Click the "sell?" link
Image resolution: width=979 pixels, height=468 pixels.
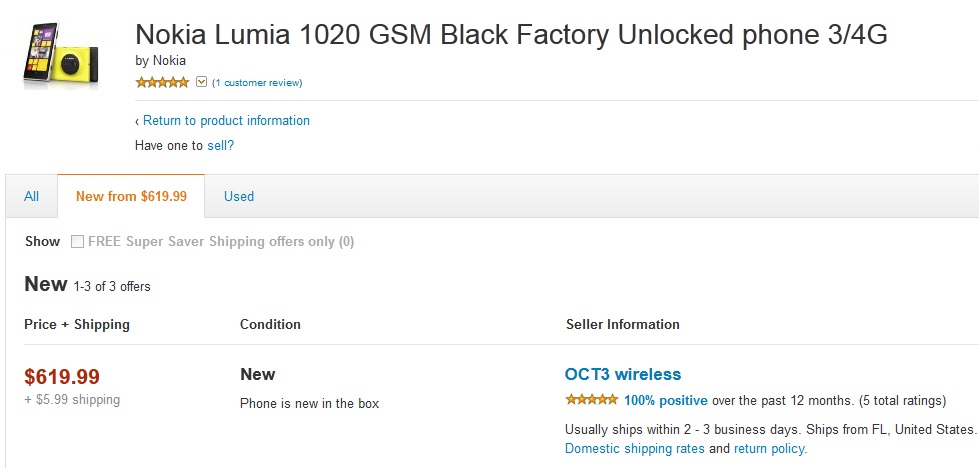(220, 145)
